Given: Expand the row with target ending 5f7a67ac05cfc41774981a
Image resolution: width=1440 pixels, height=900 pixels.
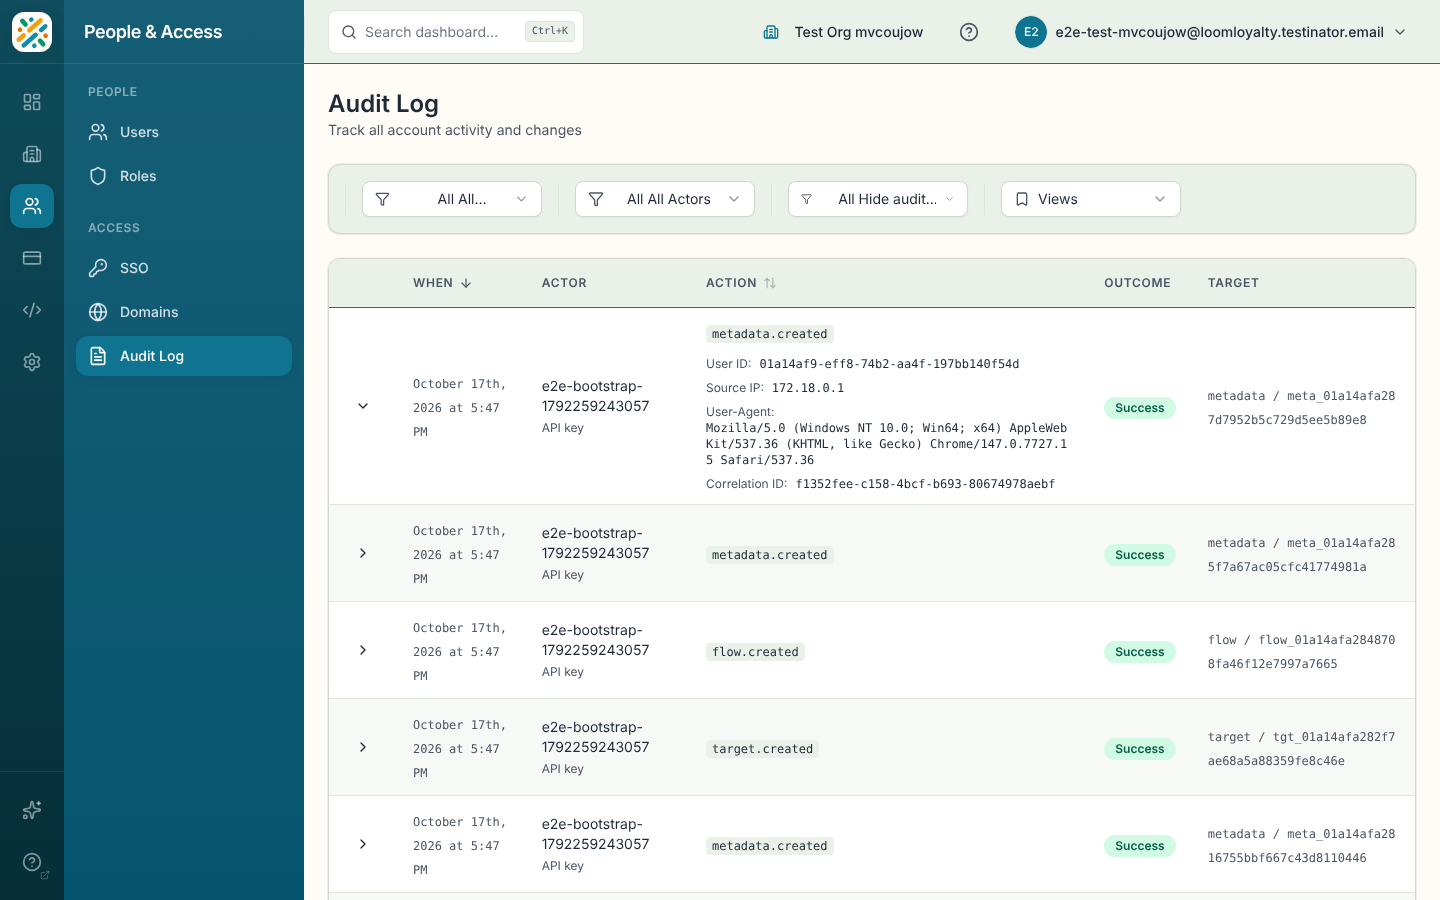Looking at the screenshot, I should click(x=363, y=553).
